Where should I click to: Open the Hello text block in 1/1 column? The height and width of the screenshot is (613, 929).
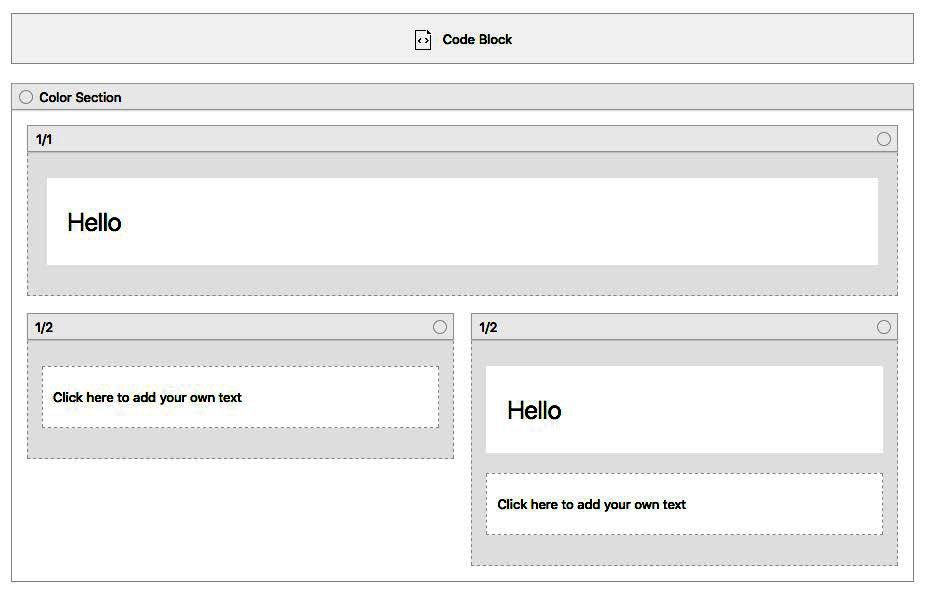click(x=462, y=222)
